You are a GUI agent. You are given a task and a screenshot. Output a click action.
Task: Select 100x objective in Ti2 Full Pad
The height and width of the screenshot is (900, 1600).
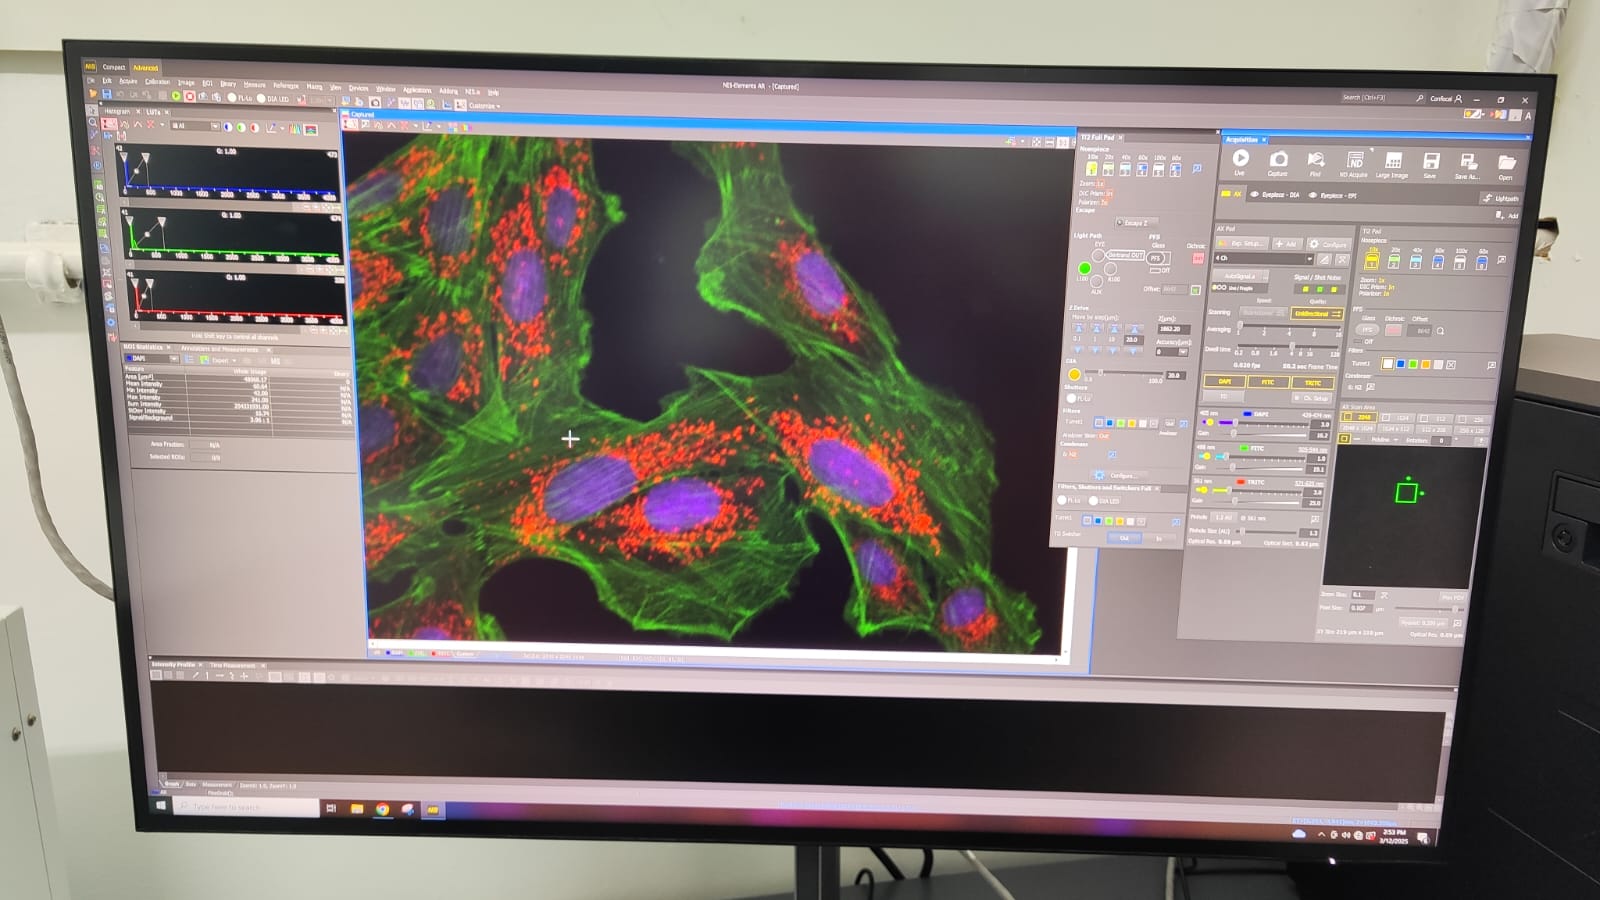point(1158,169)
